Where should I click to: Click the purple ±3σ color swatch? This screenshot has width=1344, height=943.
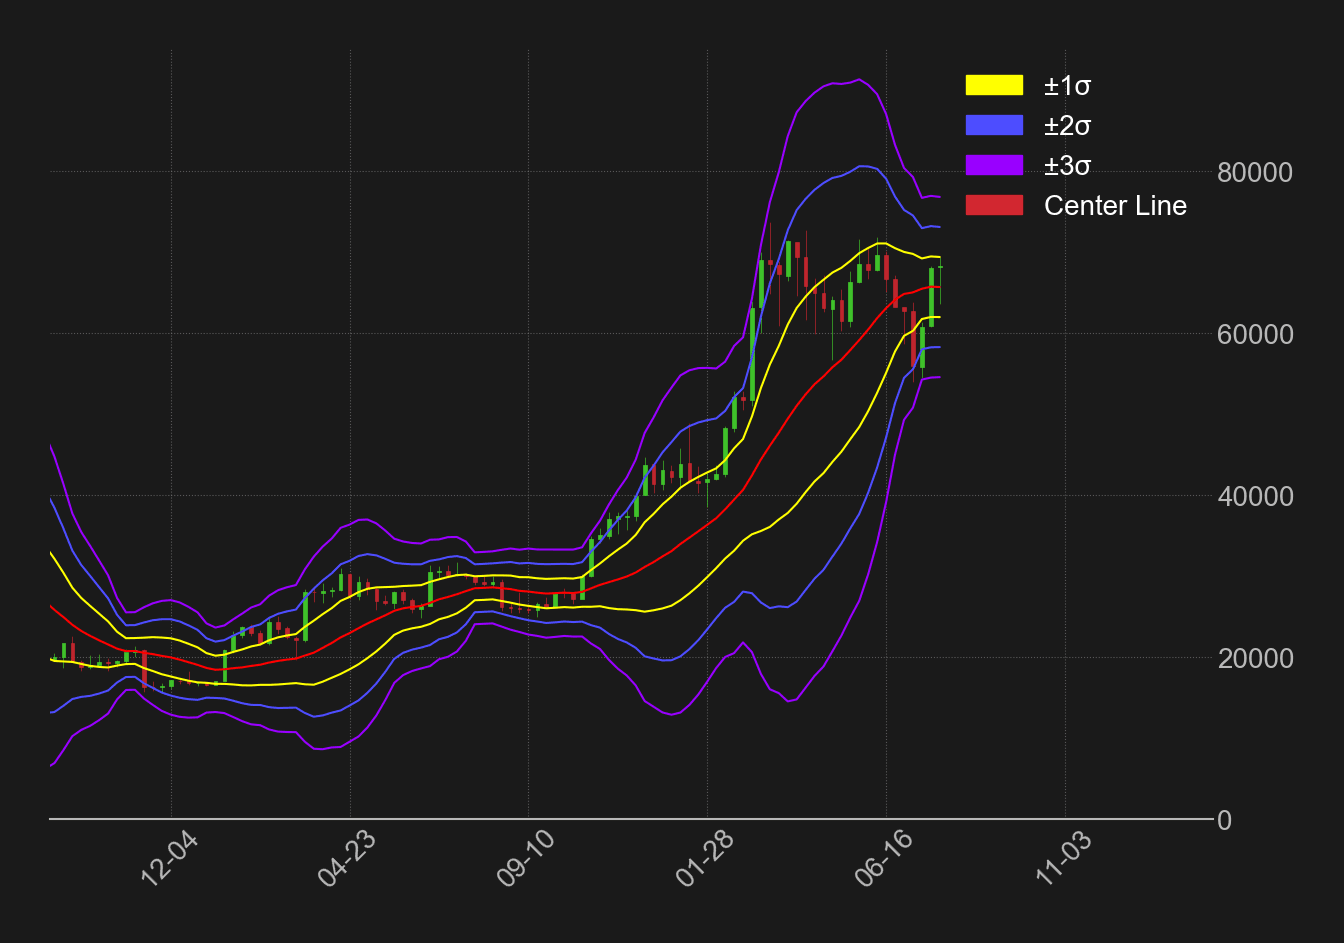coord(993,167)
